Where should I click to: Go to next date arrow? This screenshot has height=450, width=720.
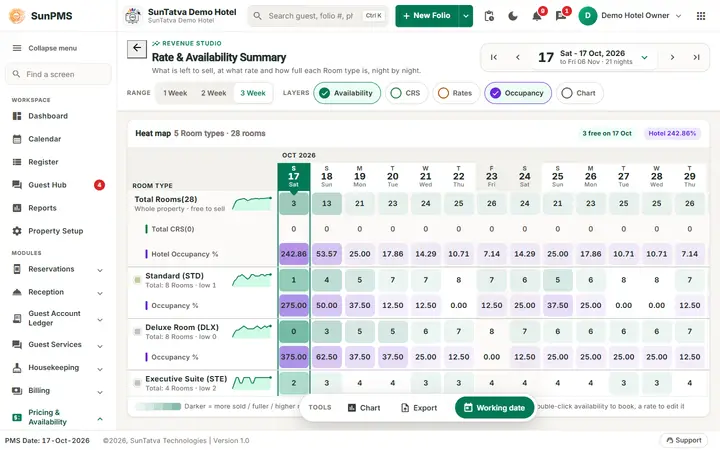click(x=672, y=57)
